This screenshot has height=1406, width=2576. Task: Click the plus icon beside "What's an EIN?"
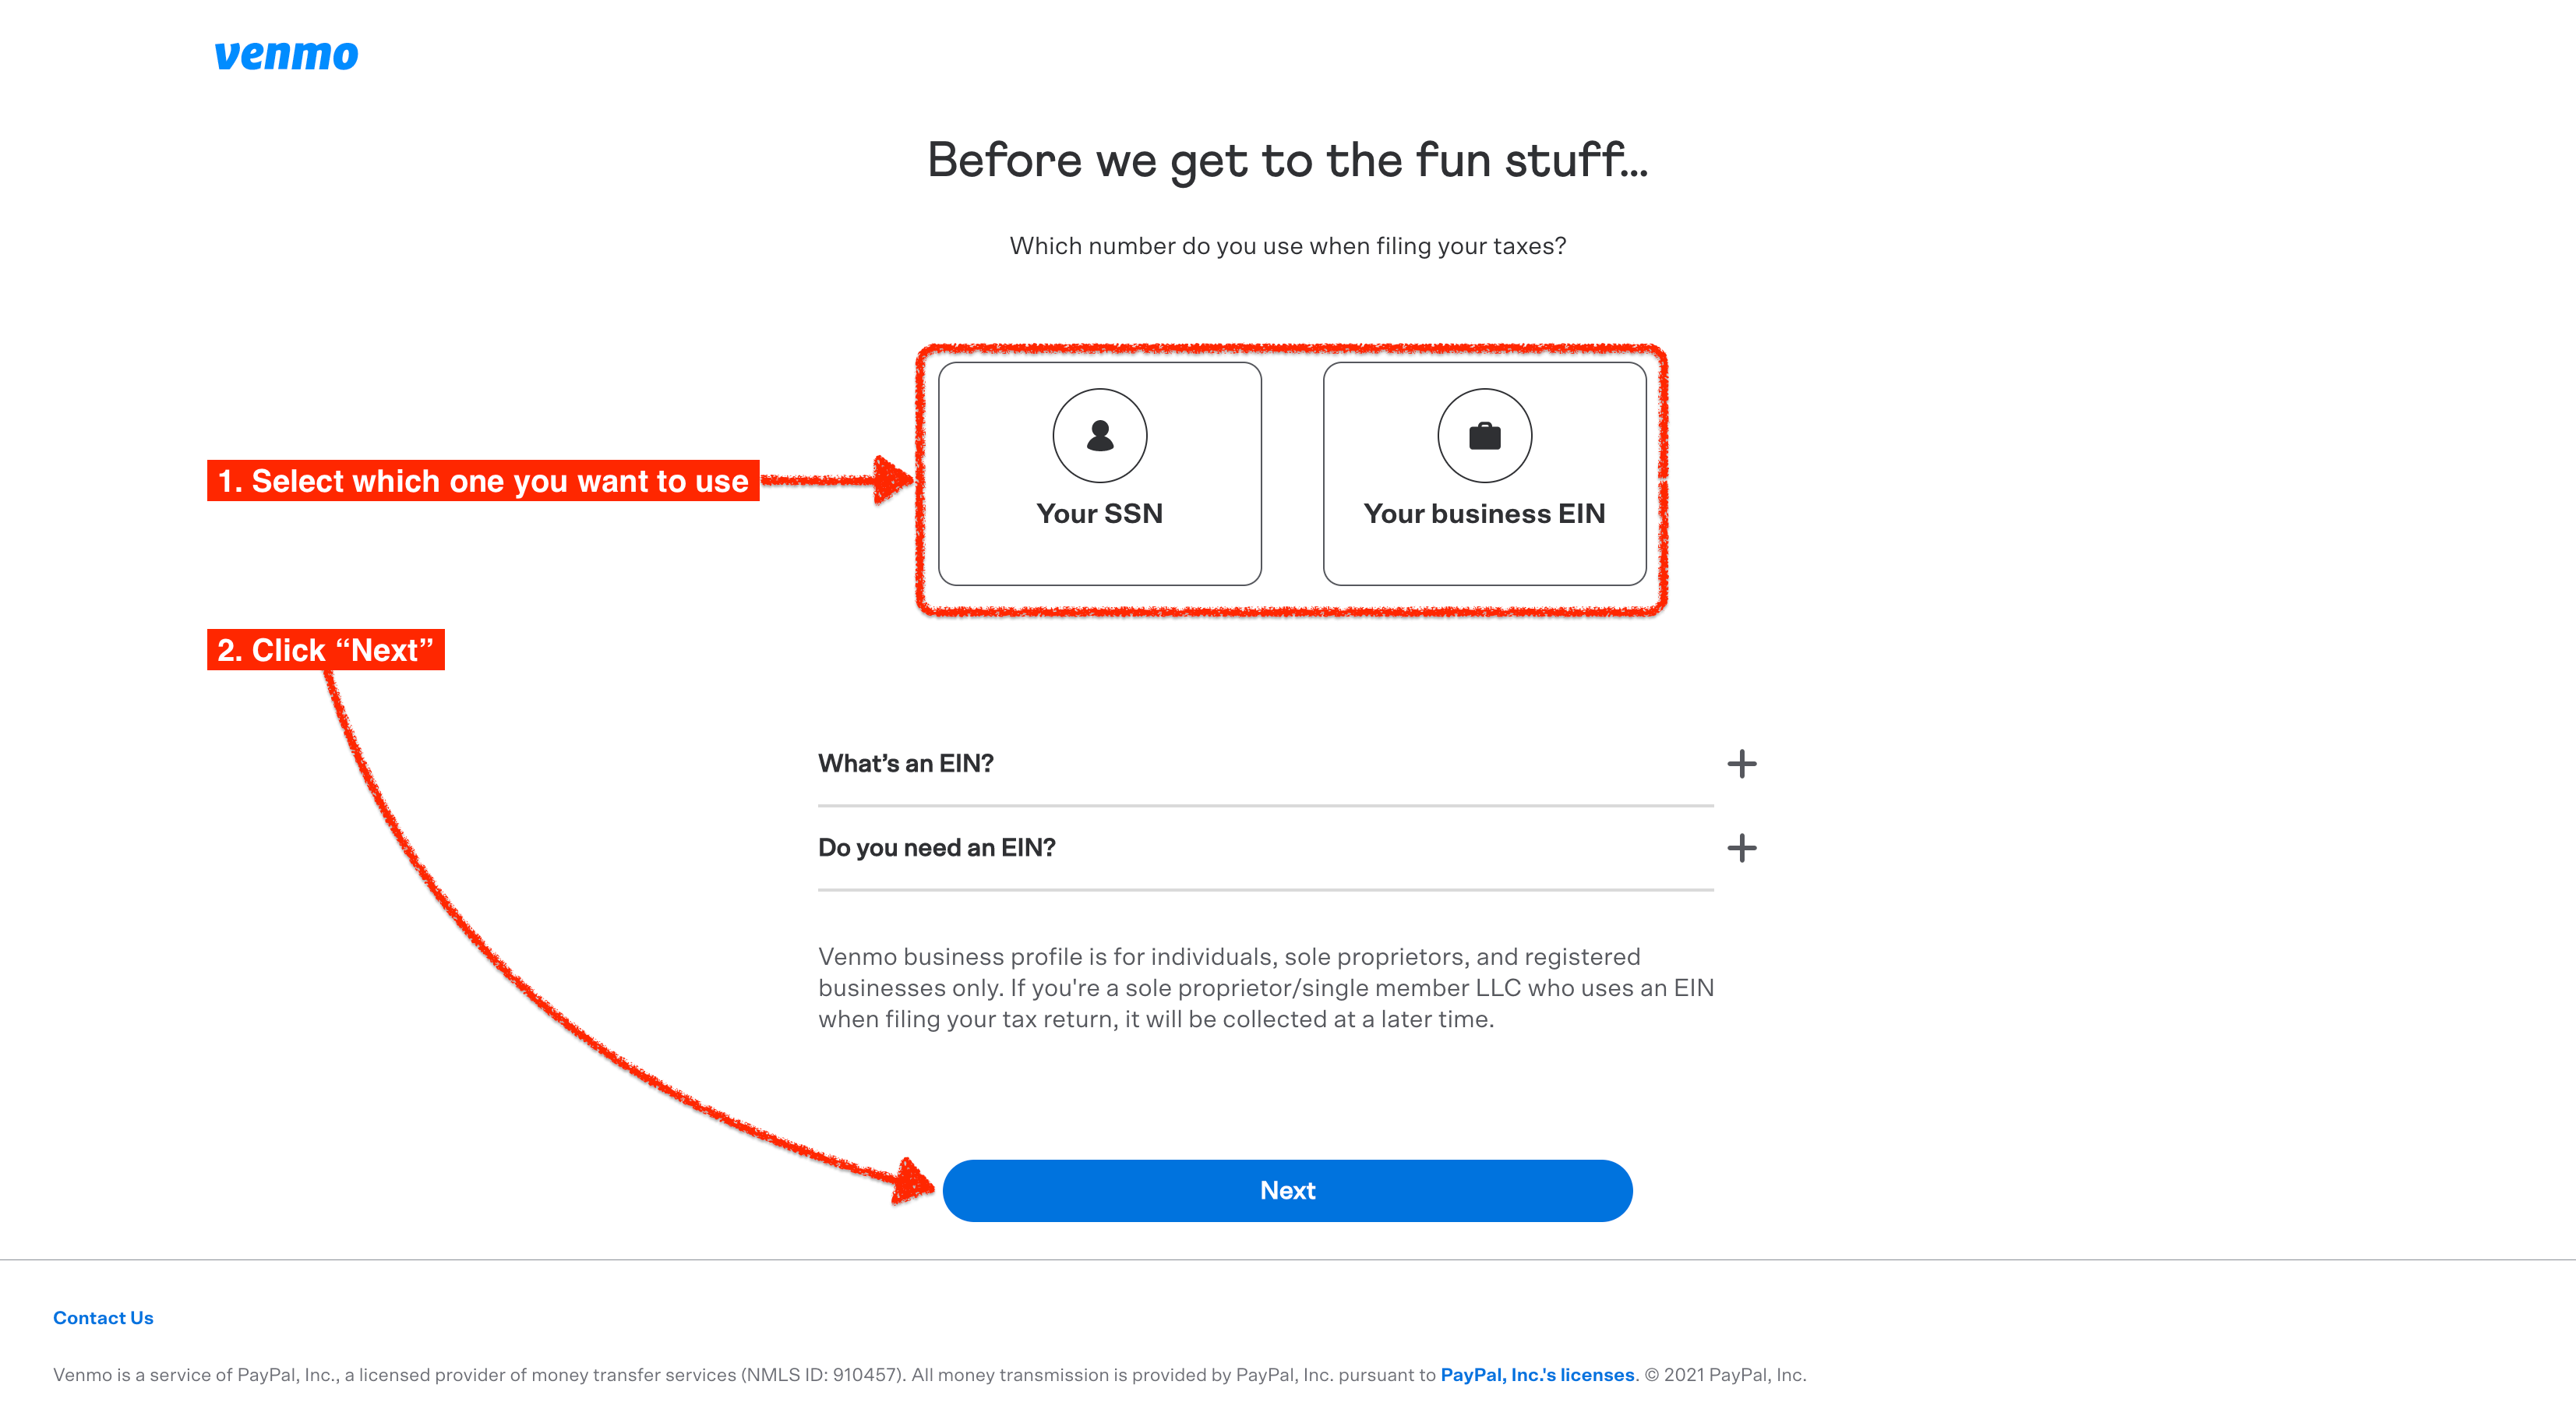click(x=1741, y=764)
